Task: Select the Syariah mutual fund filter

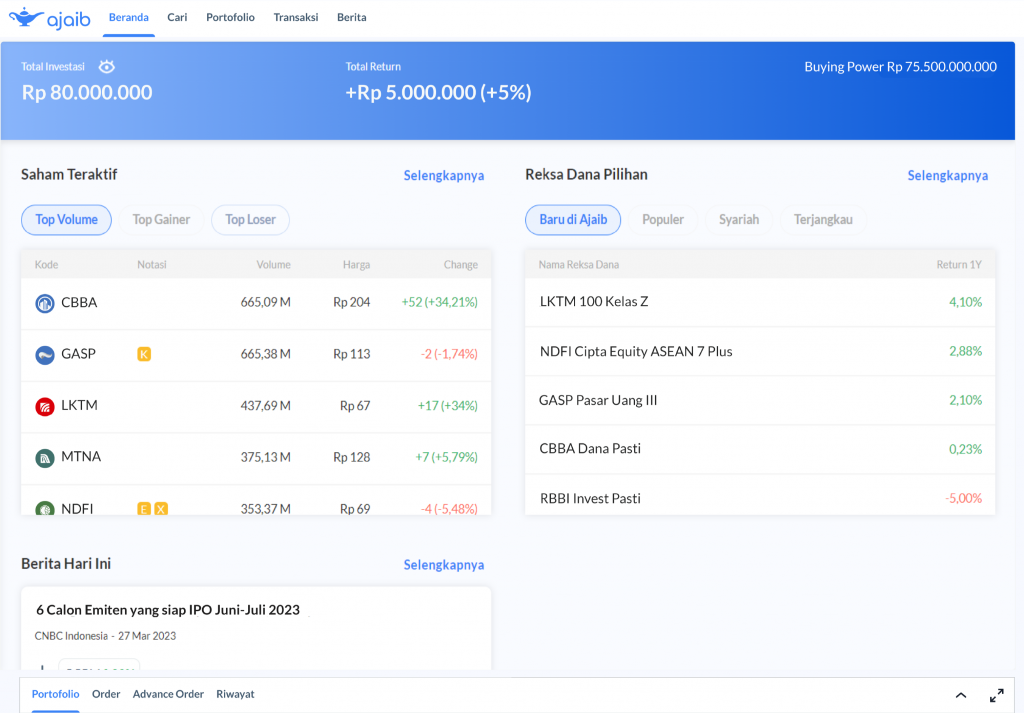Action: [739, 219]
